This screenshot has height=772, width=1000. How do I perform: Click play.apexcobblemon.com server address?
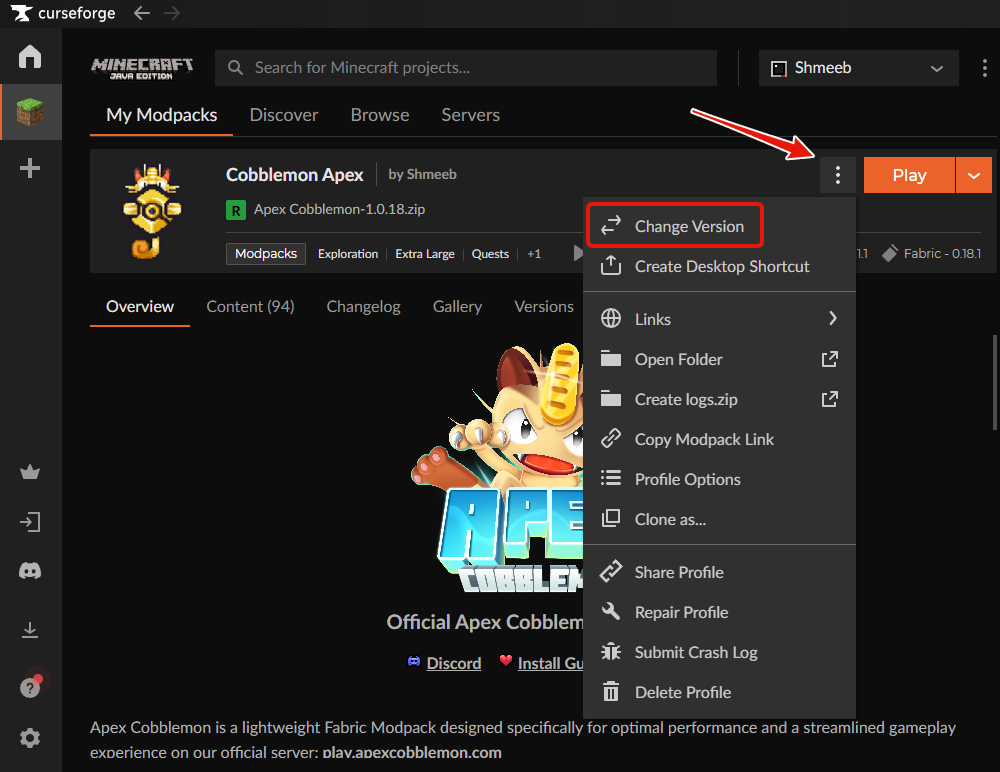412,753
